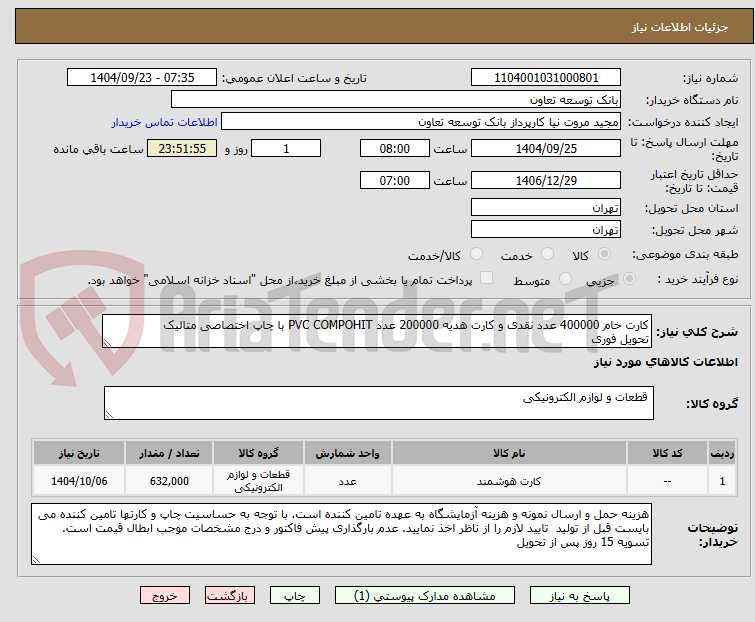755x622 pixels.
Task: Open اطلاعات تماس خریدار link
Action: click(165, 122)
